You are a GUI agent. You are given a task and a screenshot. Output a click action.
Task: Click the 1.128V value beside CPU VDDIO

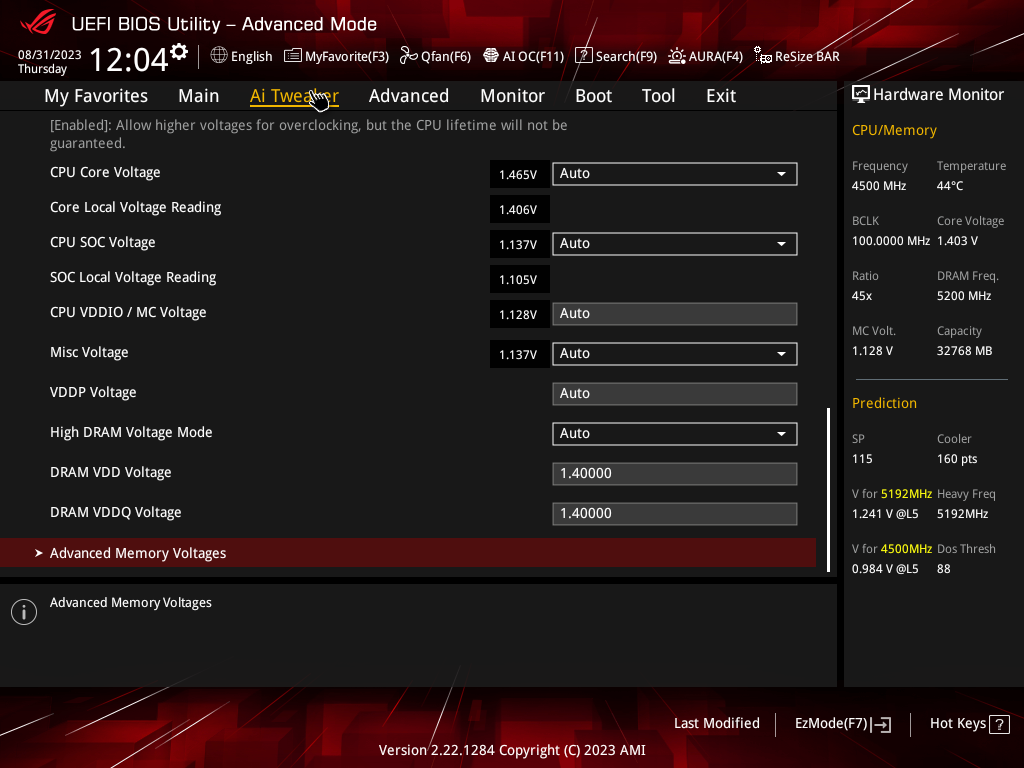pyautogui.click(x=519, y=315)
